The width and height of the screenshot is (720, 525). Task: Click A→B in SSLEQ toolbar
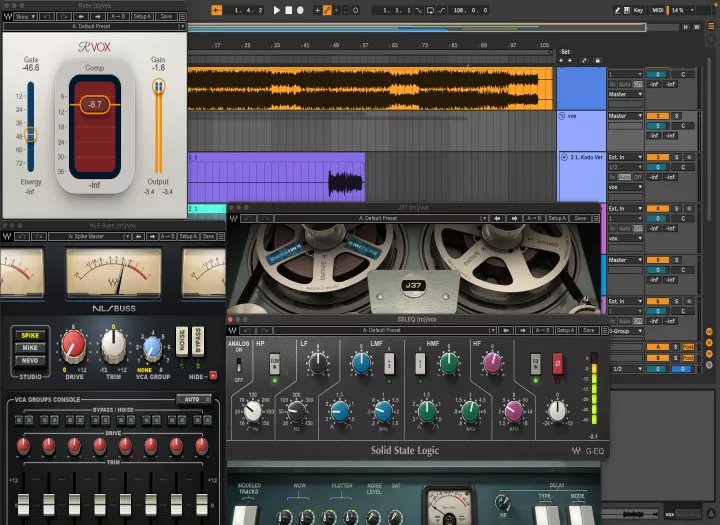click(x=543, y=331)
